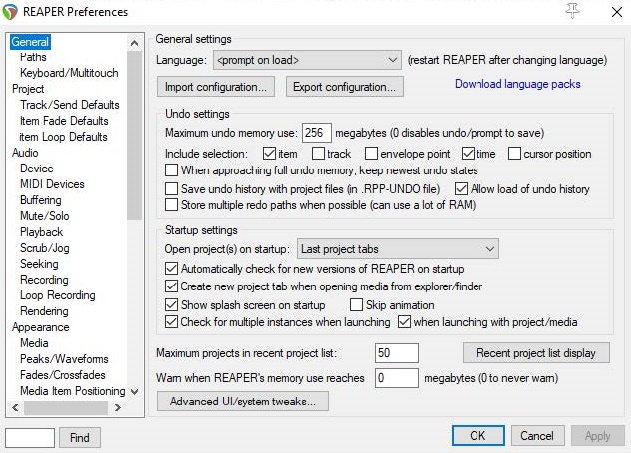The height and width of the screenshot is (453, 631).
Task: Open Scrub/Jog preferences page
Action: click(45, 248)
